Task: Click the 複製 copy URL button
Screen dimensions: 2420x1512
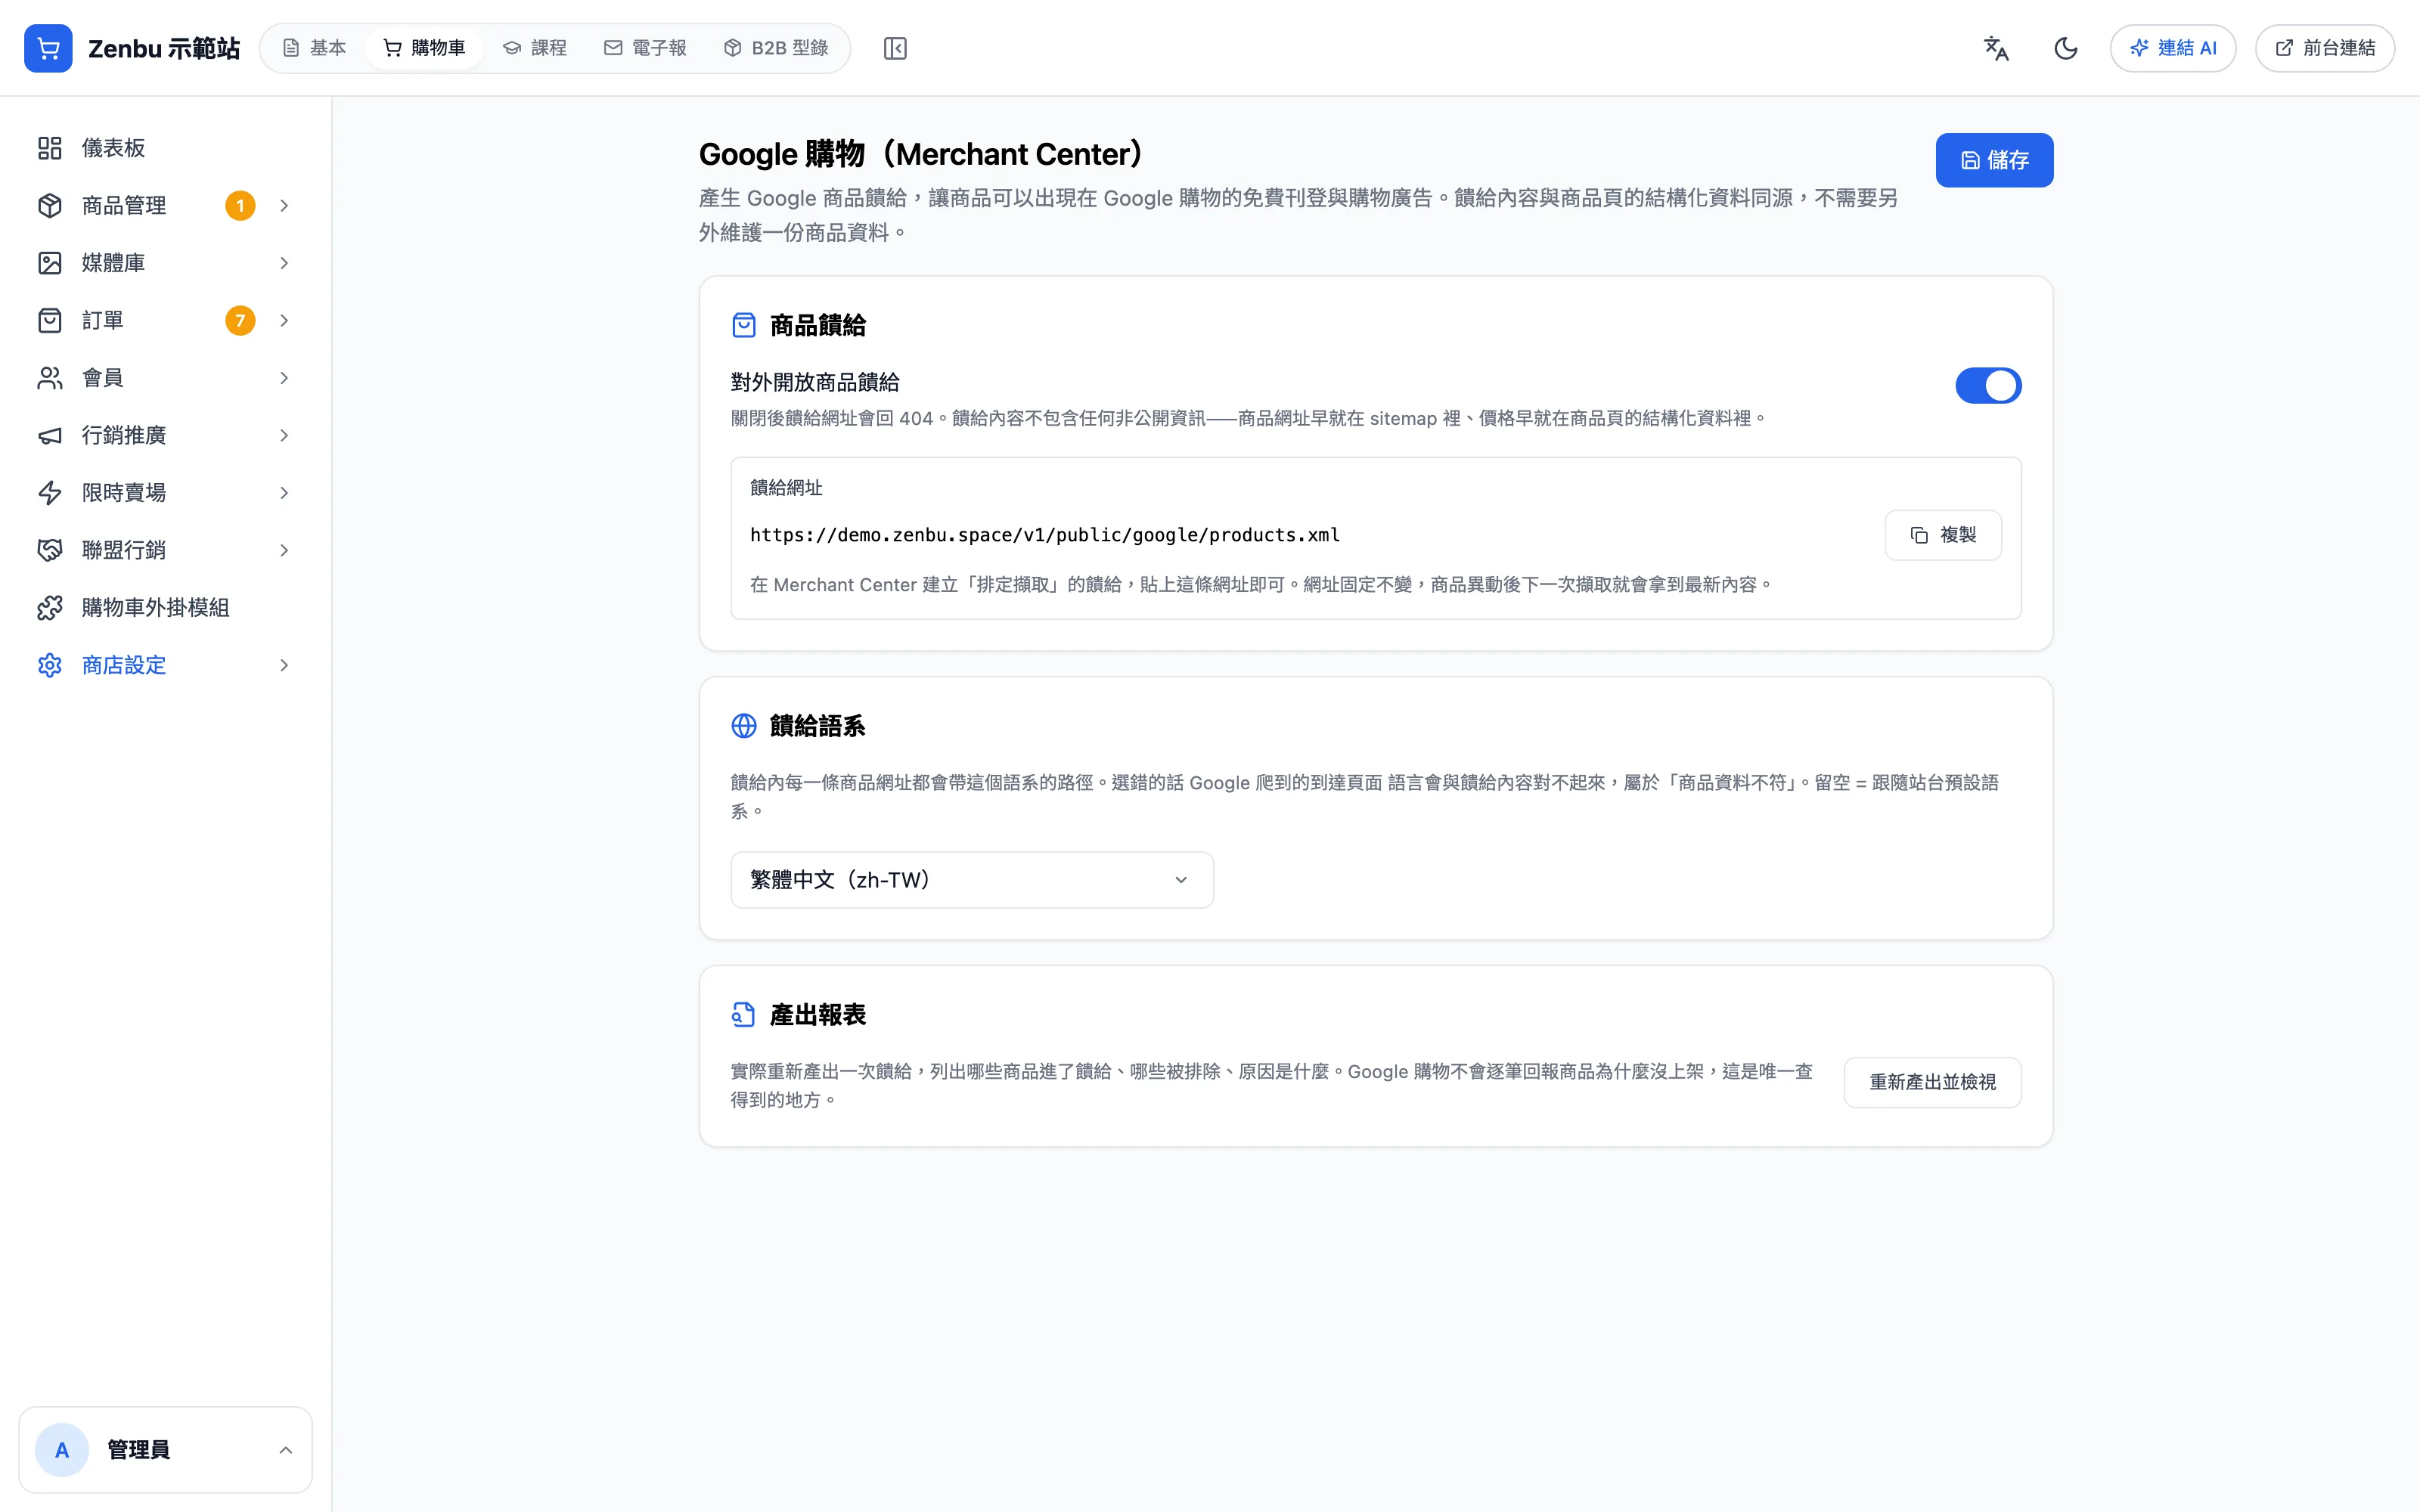Action: 1943,535
